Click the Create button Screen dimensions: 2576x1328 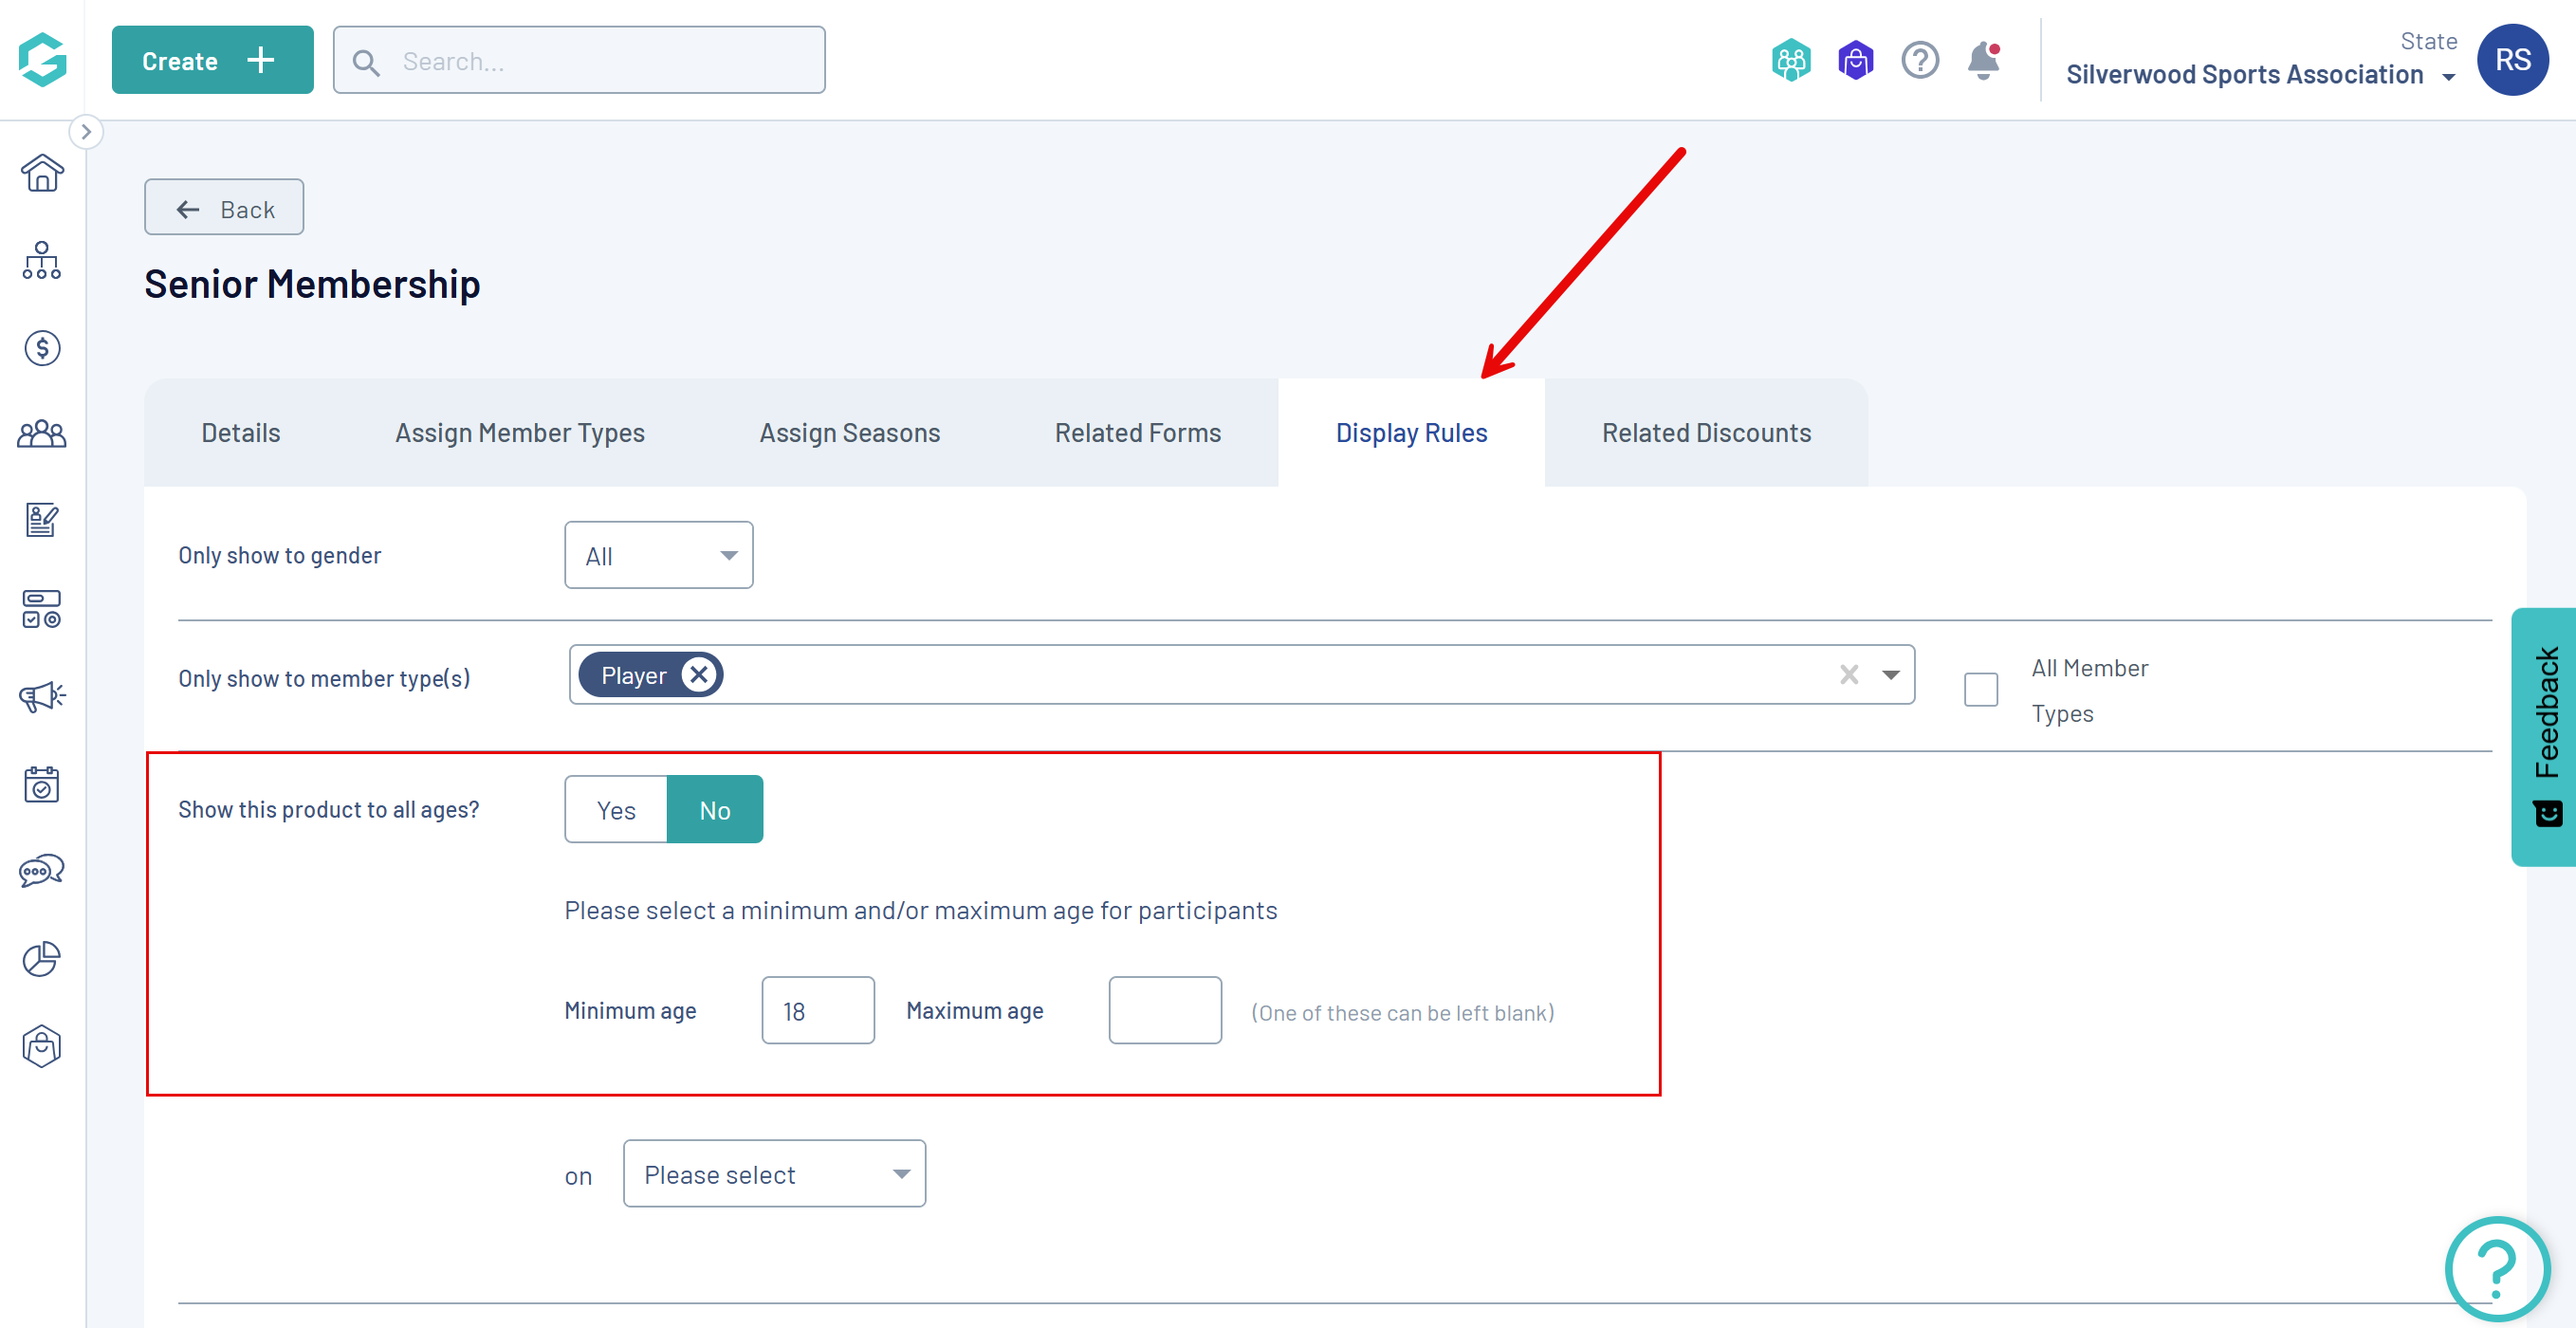coord(212,60)
